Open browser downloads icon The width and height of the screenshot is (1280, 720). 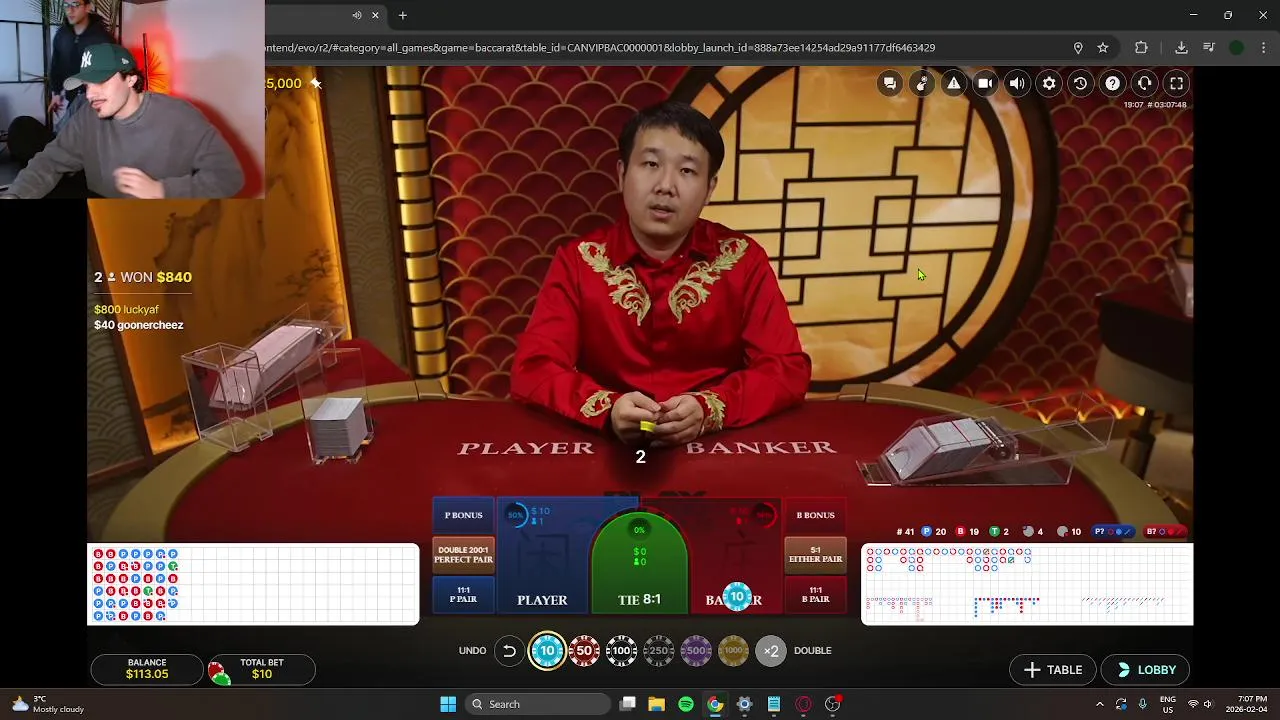[1181, 48]
